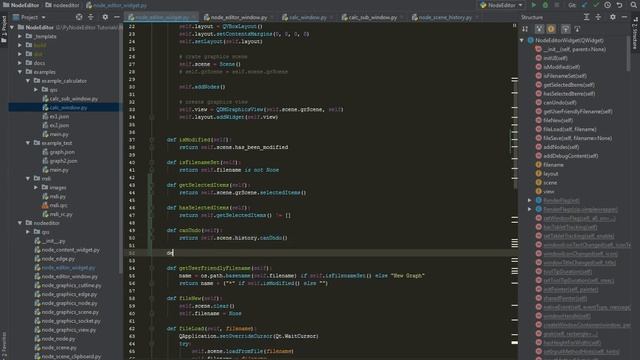Close the node_editor_widget.py tab

(x=194, y=18)
